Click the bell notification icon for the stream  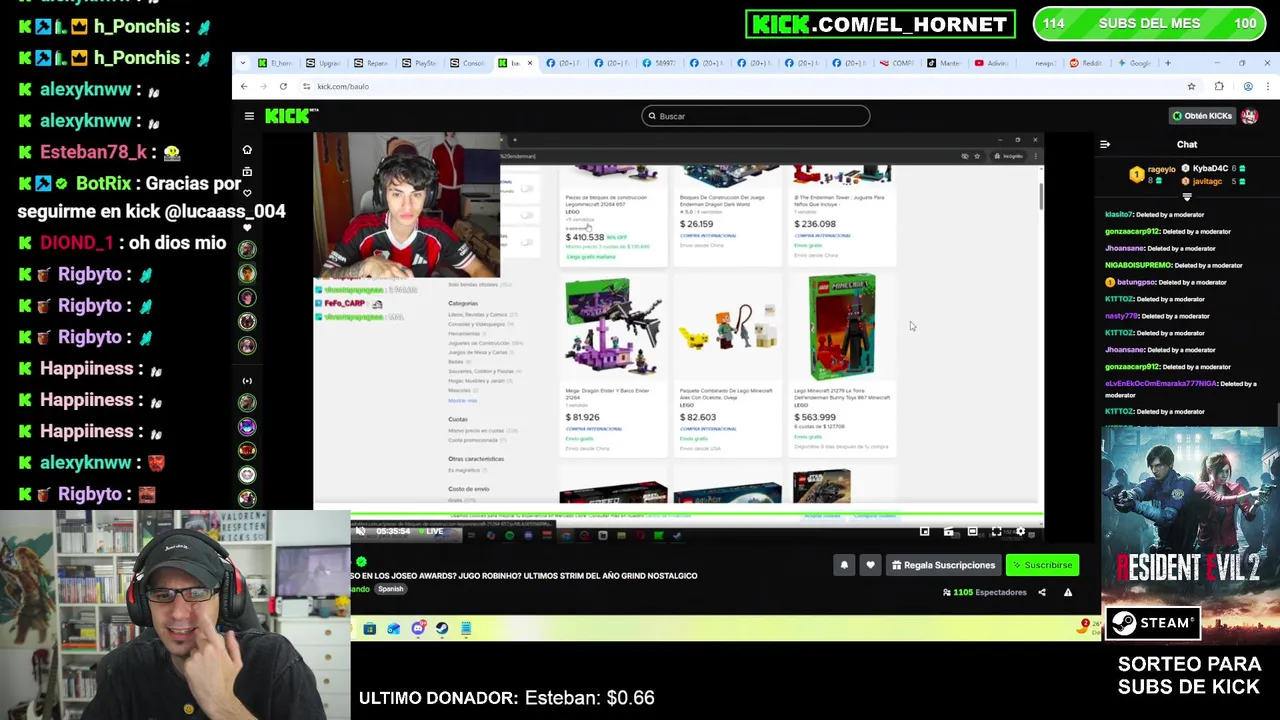point(844,565)
